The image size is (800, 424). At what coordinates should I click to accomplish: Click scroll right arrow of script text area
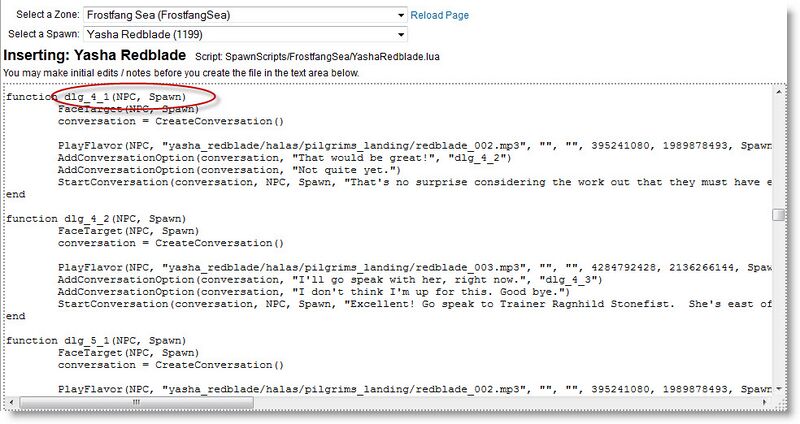pos(764,402)
